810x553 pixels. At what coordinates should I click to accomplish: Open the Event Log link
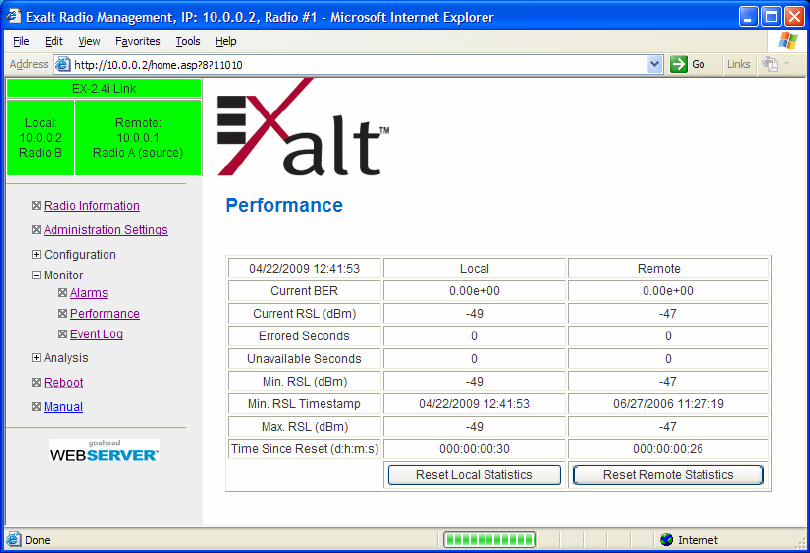97,334
